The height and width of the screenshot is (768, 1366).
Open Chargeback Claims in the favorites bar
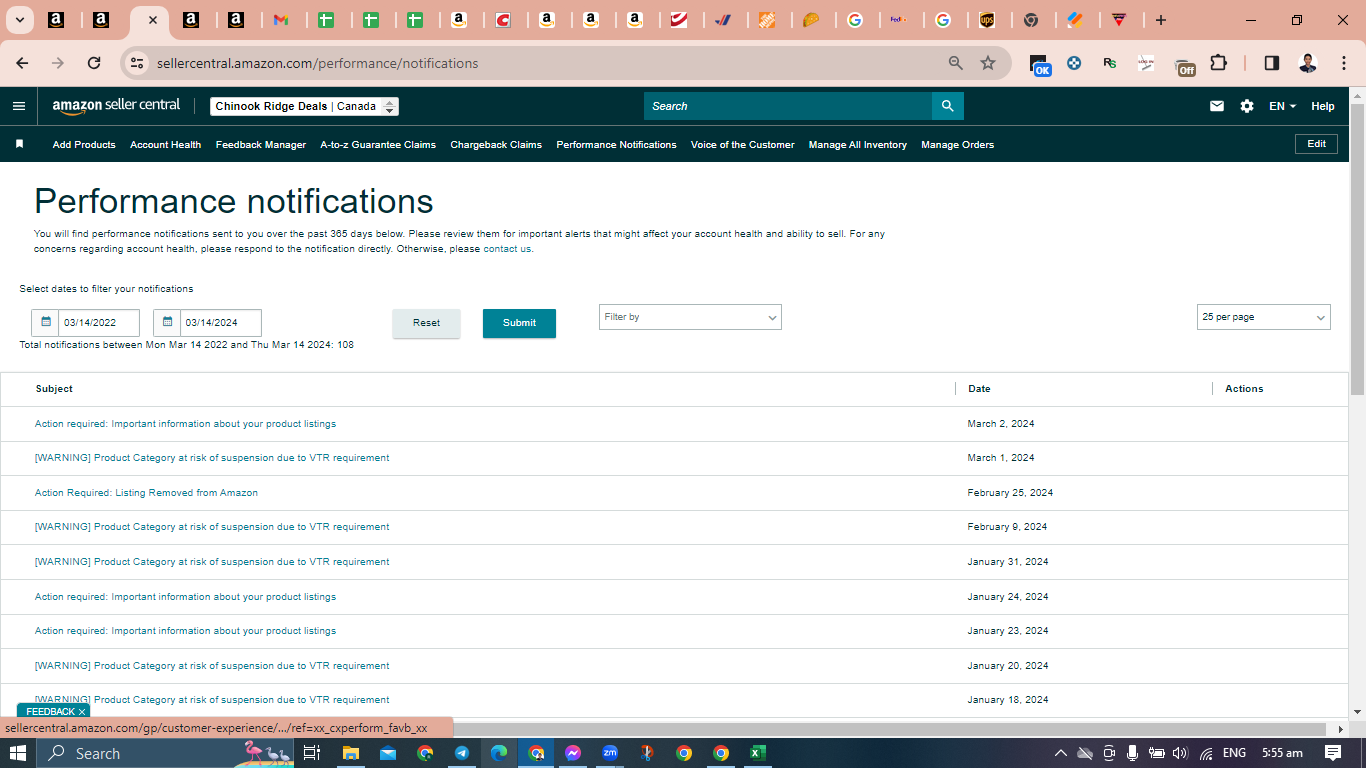496,145
